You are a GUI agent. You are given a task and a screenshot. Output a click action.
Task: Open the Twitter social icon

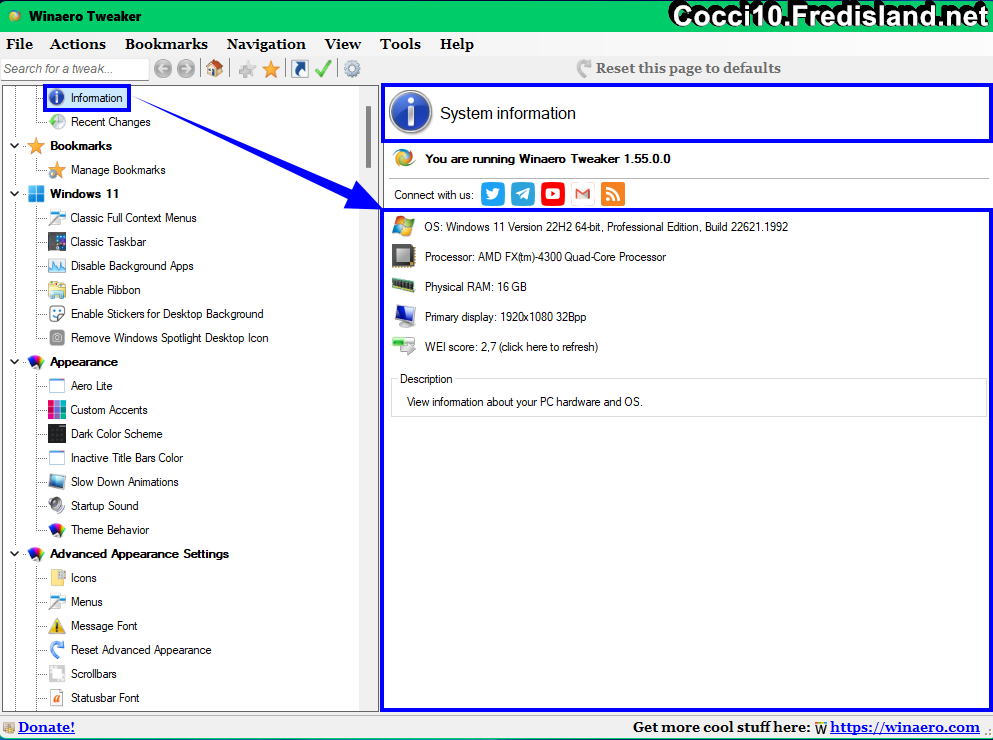[493, 194]
